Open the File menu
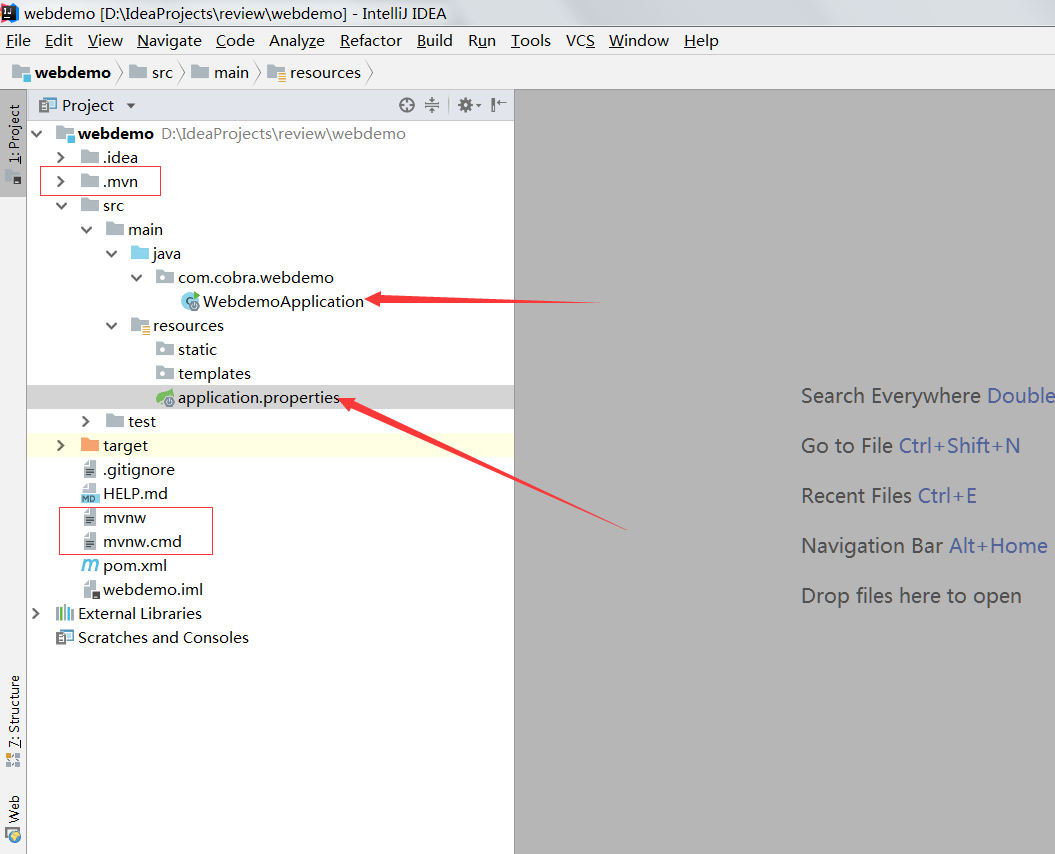The height and width of the screenshot is (854, 1055). (x=18, y=41)
